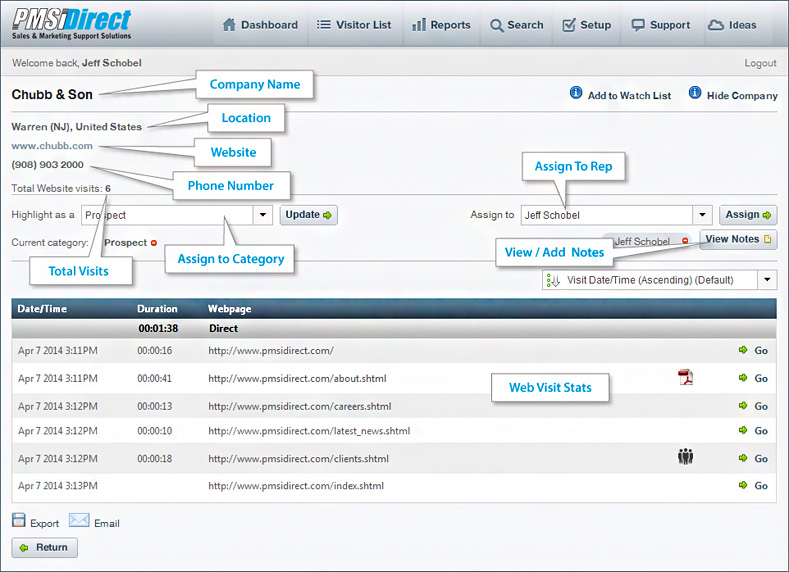
Task: Click the http://www.pmsidirect.com/careers.shtml URL text
Action: 300,406
